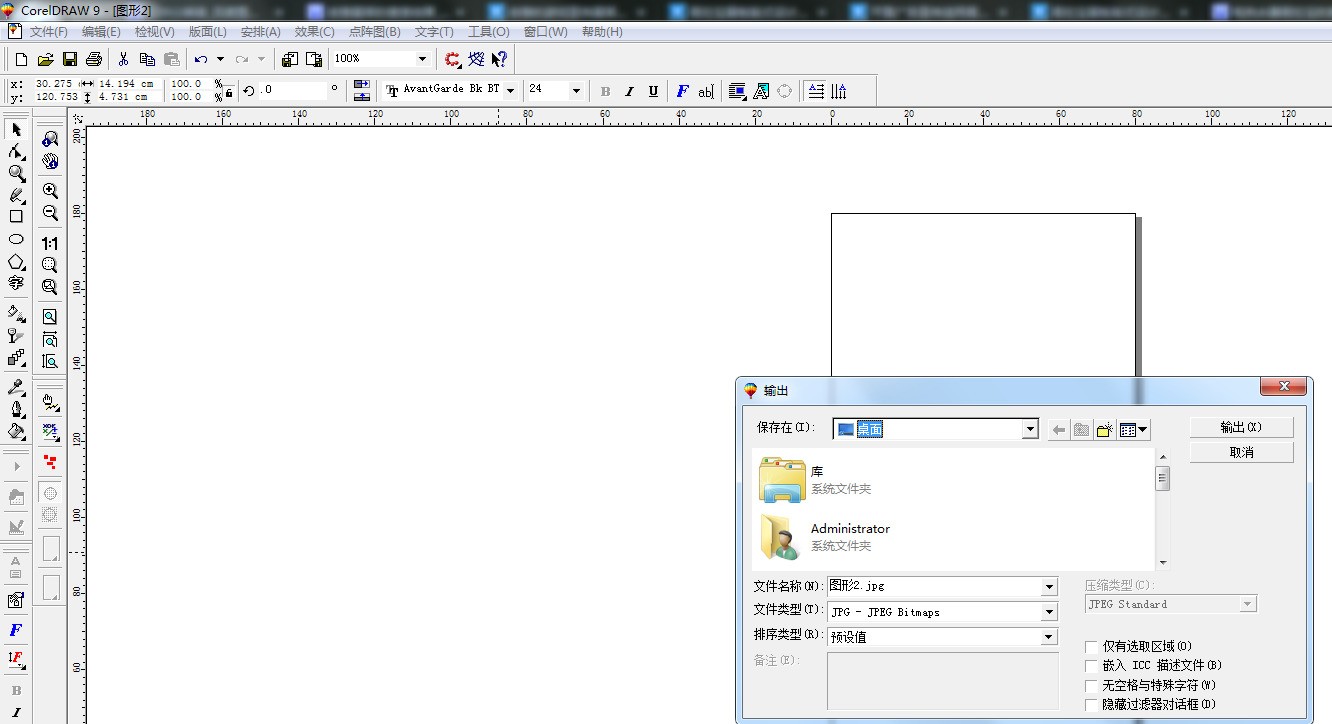Click the 输出(X) export button
Screen dimensions: 1332x724
click(x=1241, y=427)
